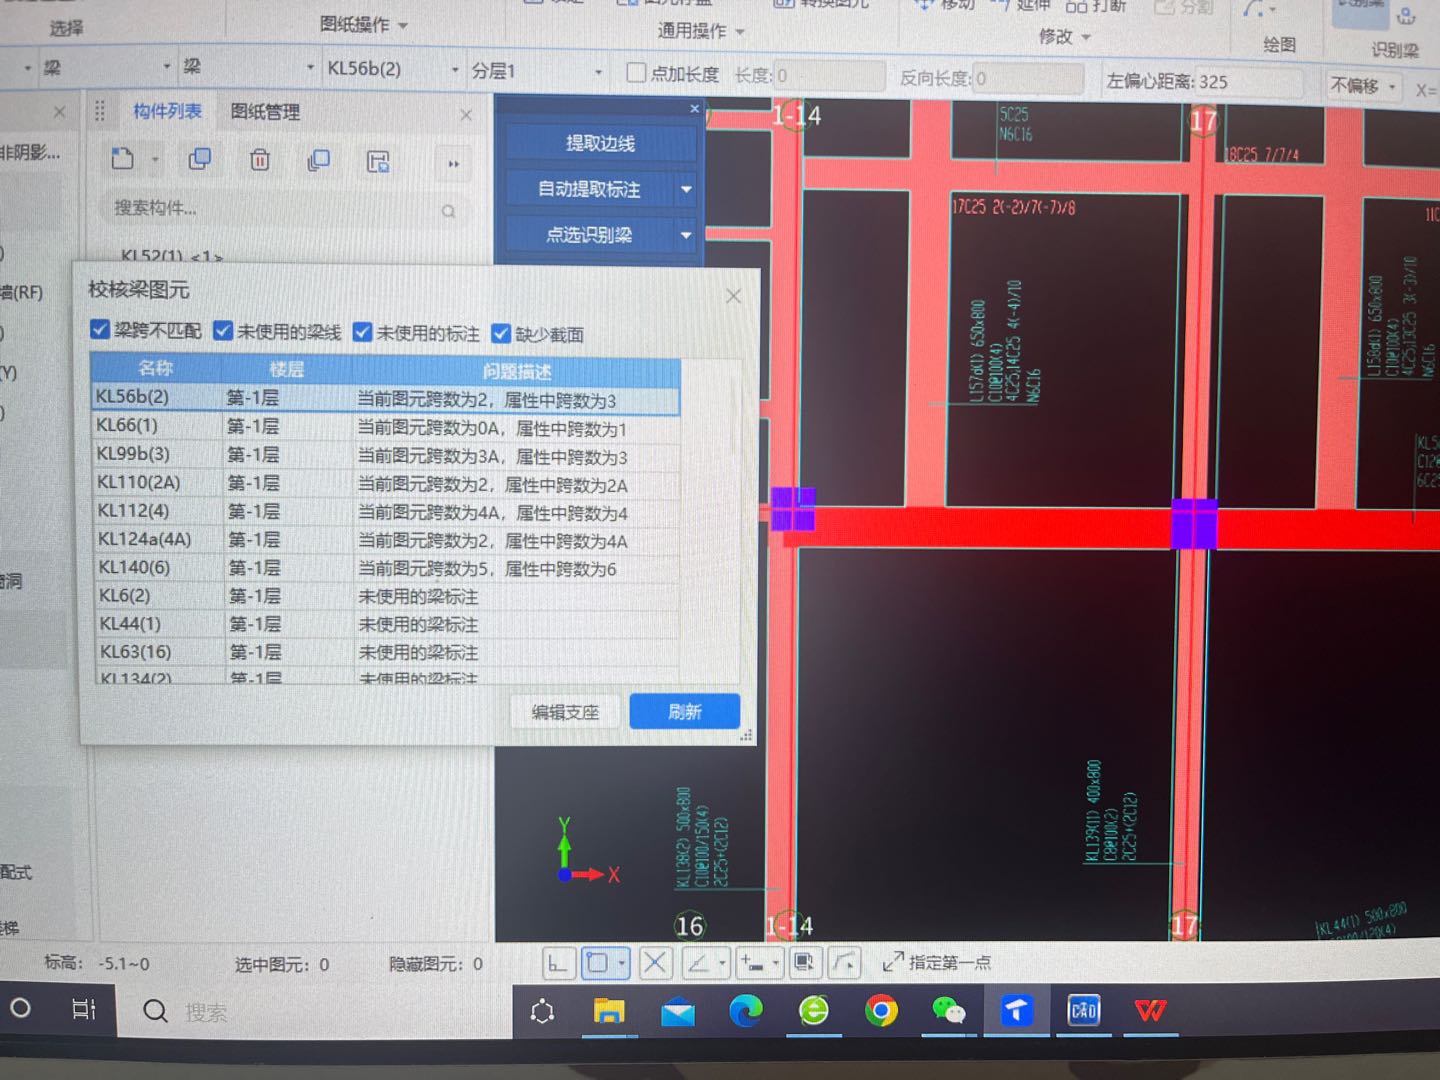Open the CAD viewer taskbar icon

(x=1084, y=1010)
